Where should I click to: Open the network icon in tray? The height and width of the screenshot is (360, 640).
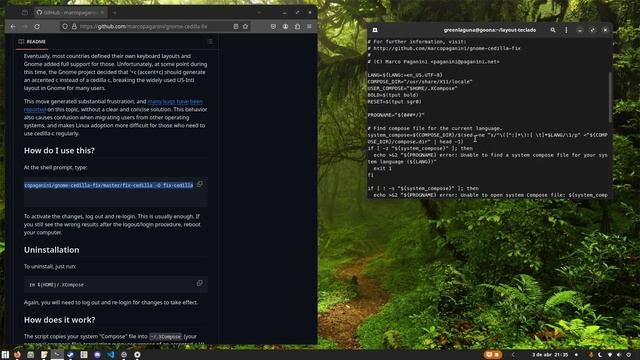[610, 355]
